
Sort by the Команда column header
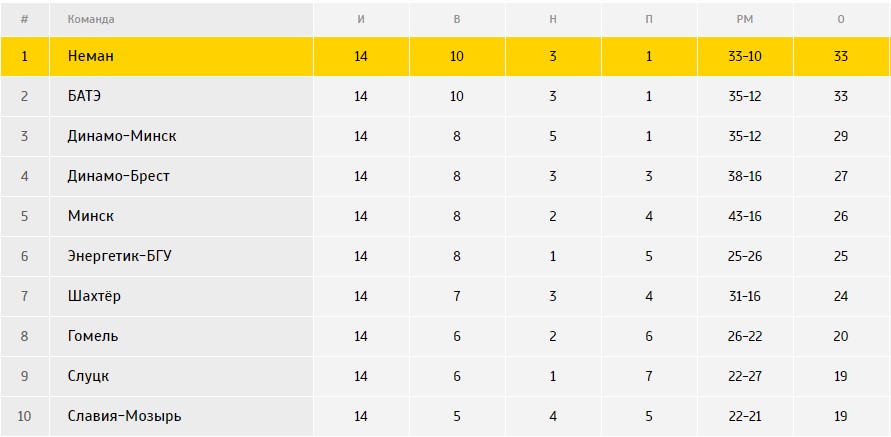[91, 19]
